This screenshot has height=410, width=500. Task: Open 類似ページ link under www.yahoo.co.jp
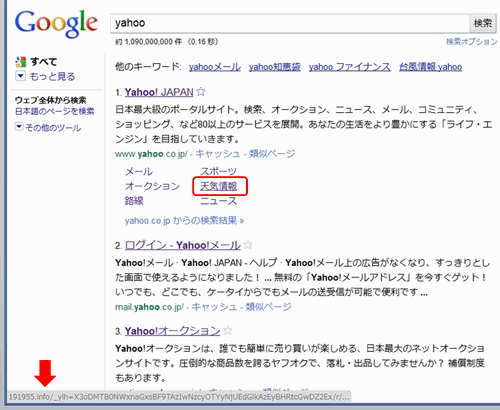pyautogui.click(x=272, y=154)
